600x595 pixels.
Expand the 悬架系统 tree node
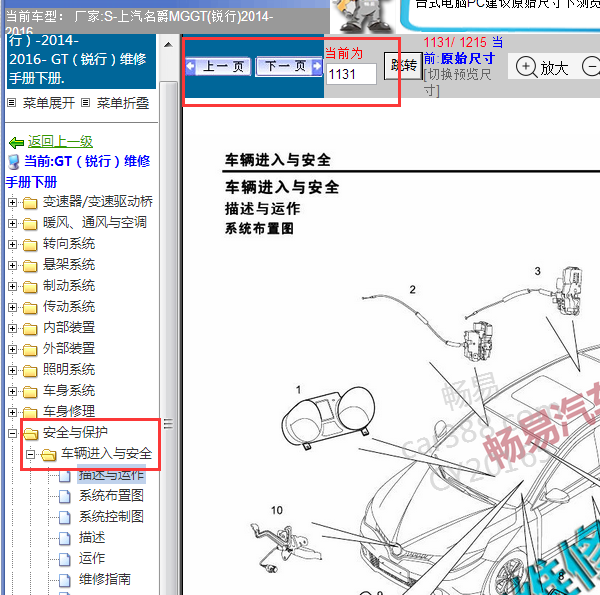point(12,265)
